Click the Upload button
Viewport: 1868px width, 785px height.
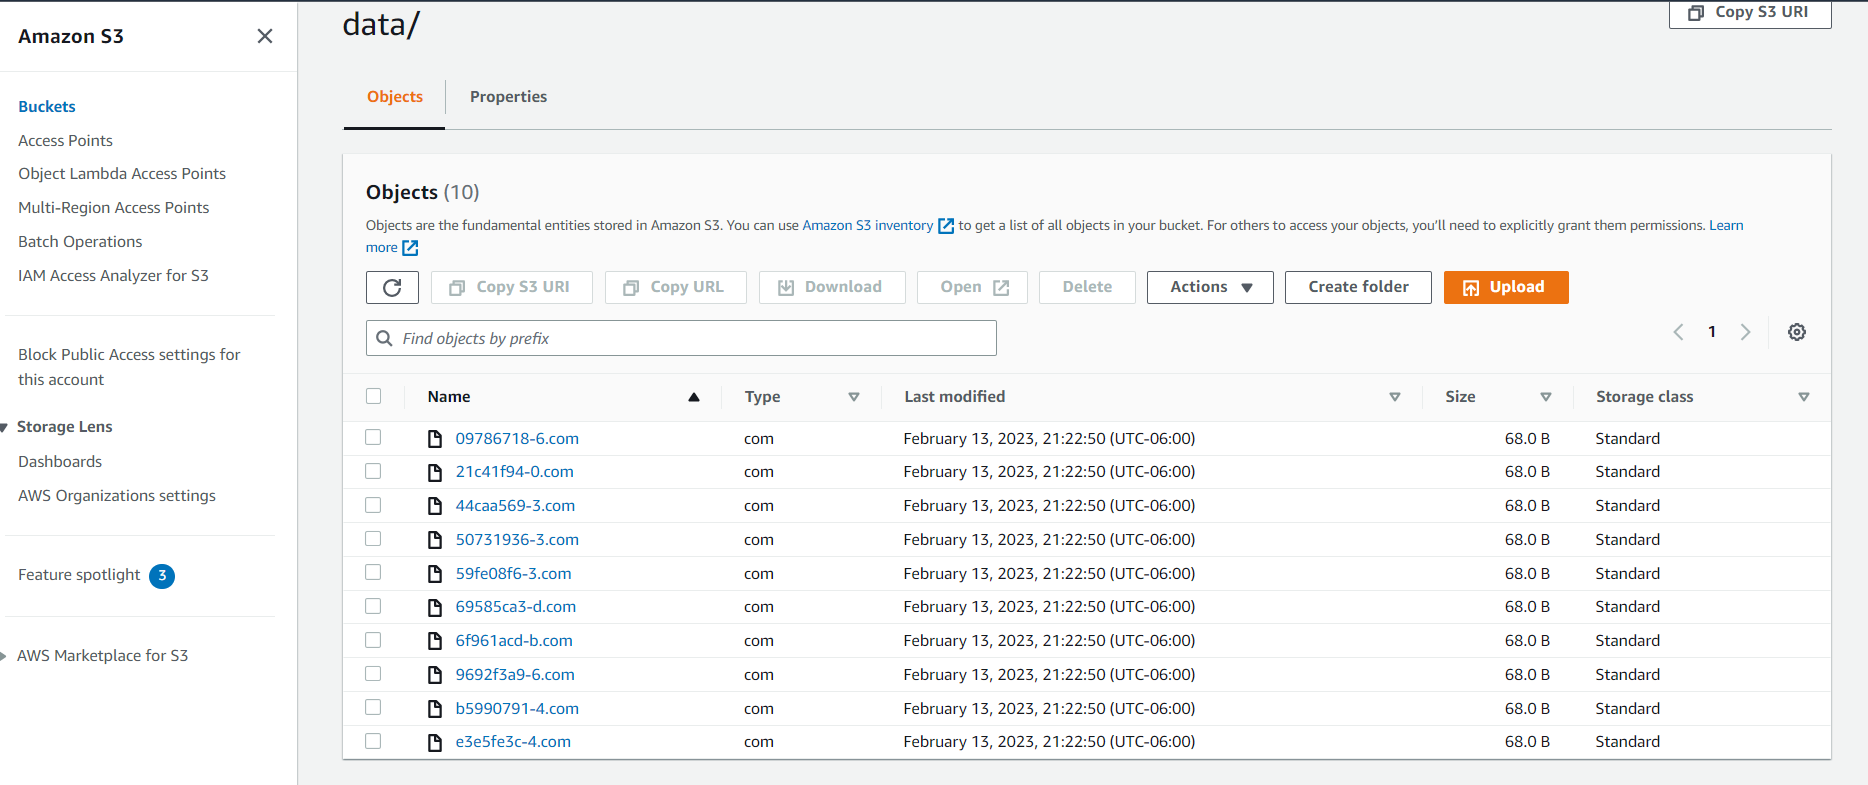coord(1506,287)
